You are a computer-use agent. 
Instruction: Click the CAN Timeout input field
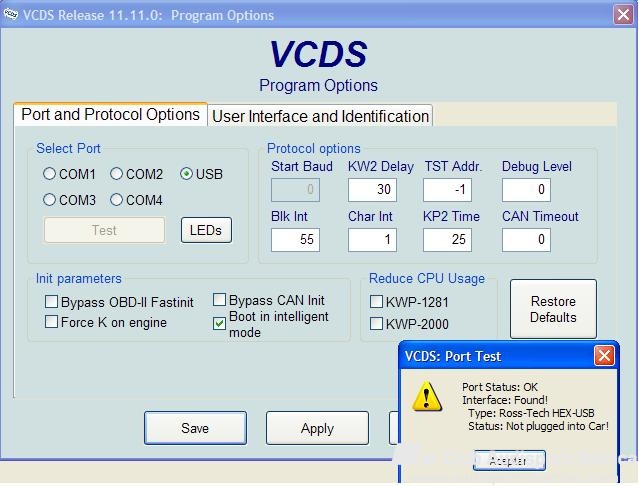click(526, 240)
